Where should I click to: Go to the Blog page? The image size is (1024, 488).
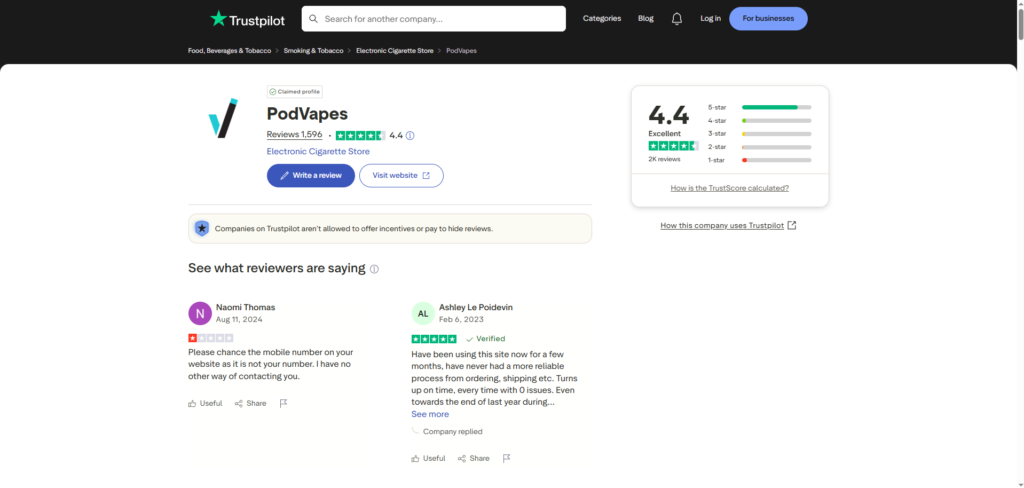[646, 18]
